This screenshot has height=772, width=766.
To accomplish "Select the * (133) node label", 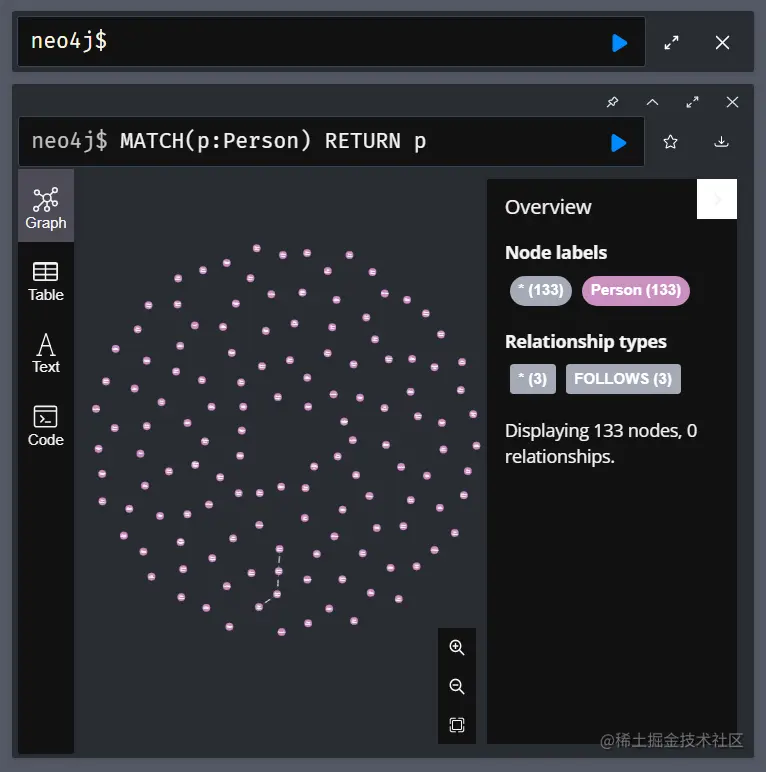I will pyautogui.click(x=541, y=290).
